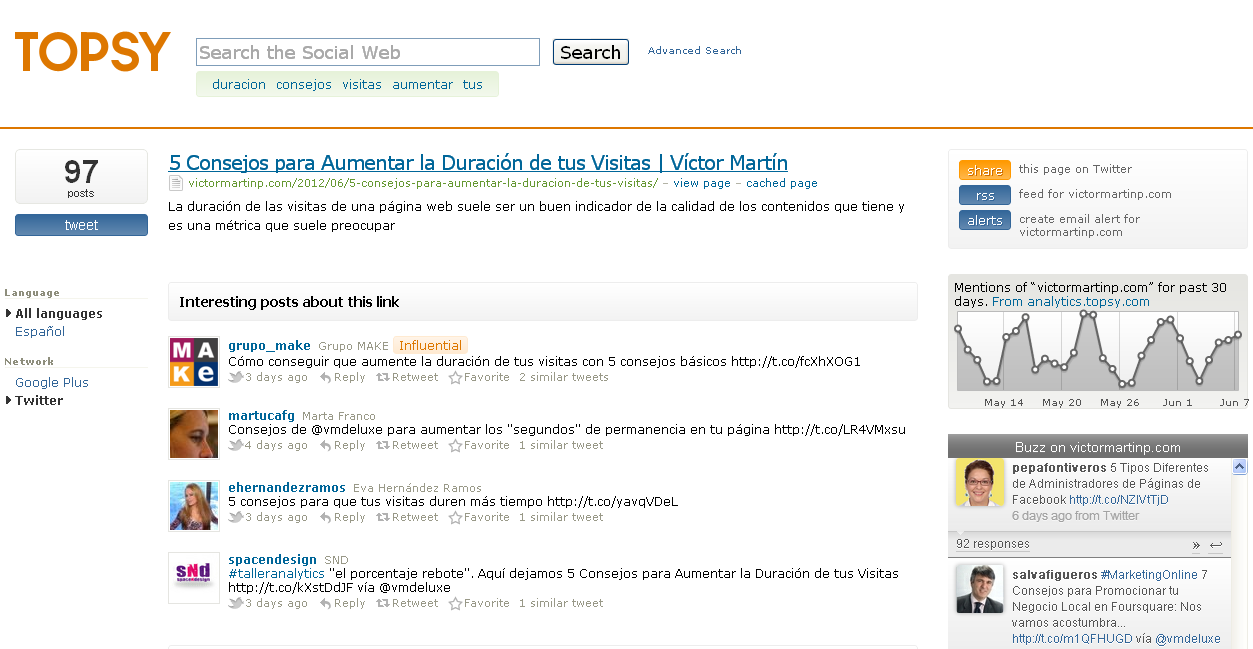Viewport: 1253px width, 649px height.
Task: Click Twitter bird icon on martucafg post
Action: pos(236,446)
